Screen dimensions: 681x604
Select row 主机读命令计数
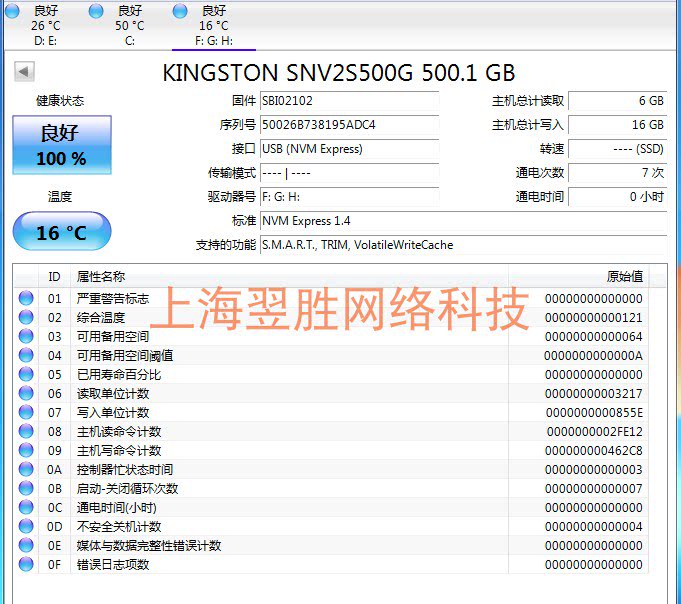[331, 431]
